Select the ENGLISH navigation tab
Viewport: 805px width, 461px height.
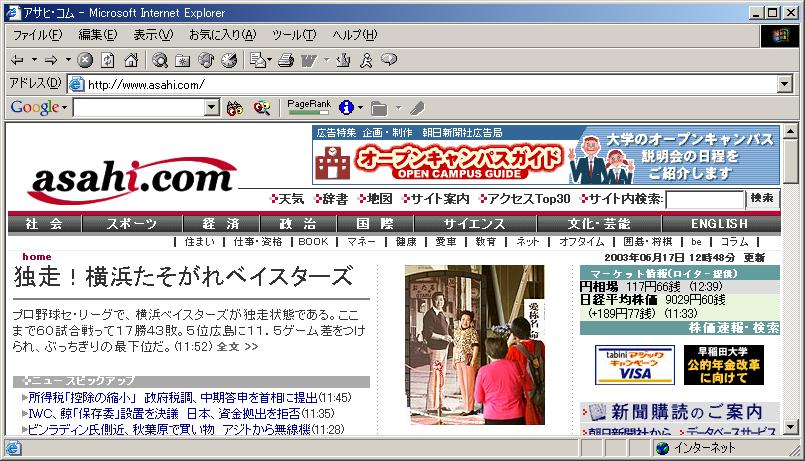[x=720, y=224]
